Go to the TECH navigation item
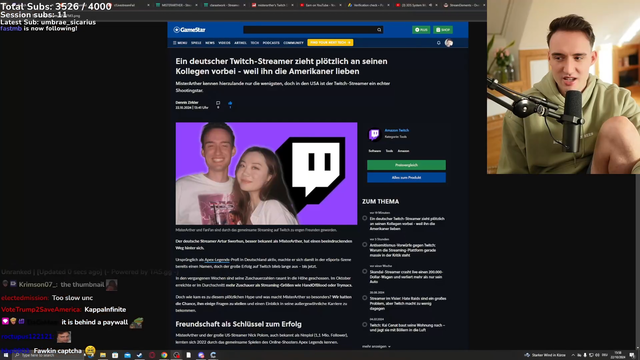Screen dimensions: 640x360 (255, 43)
